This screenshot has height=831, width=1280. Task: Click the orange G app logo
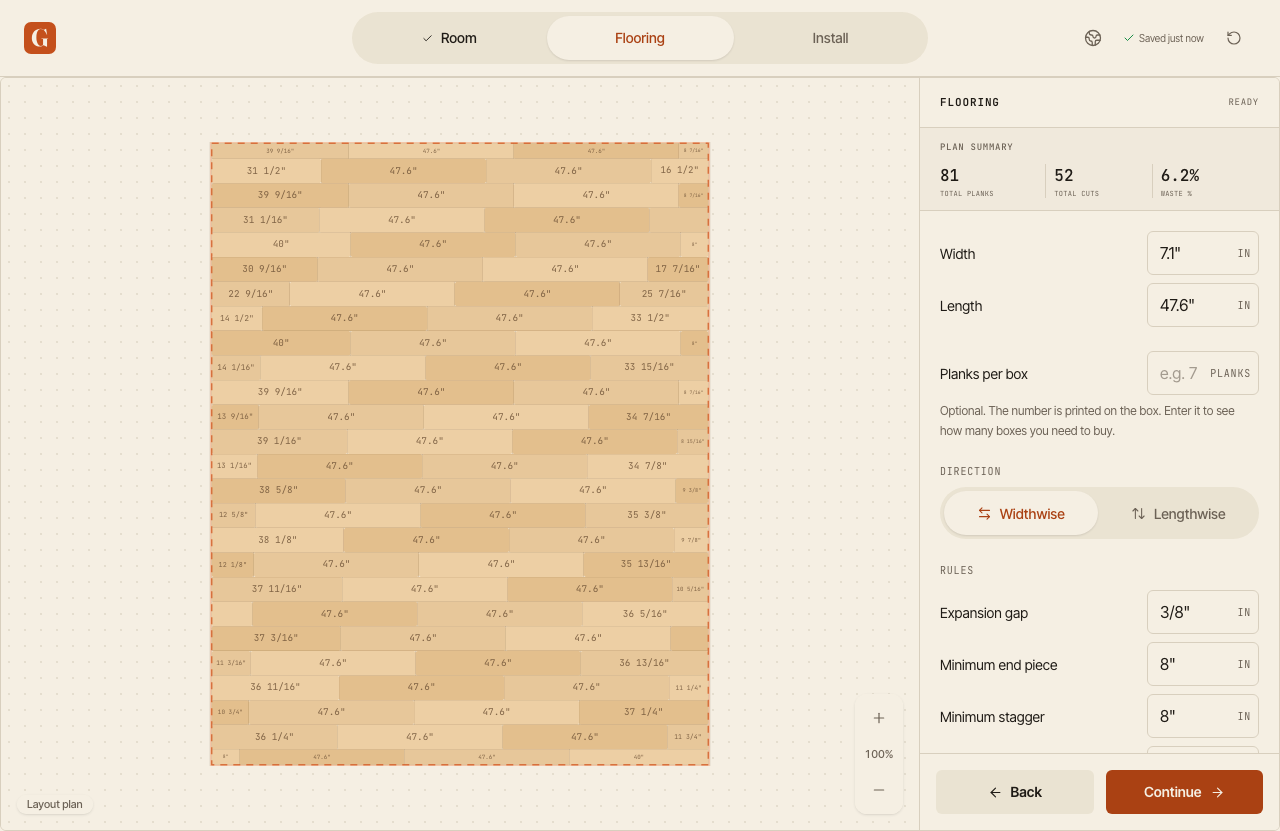point(40,38)
